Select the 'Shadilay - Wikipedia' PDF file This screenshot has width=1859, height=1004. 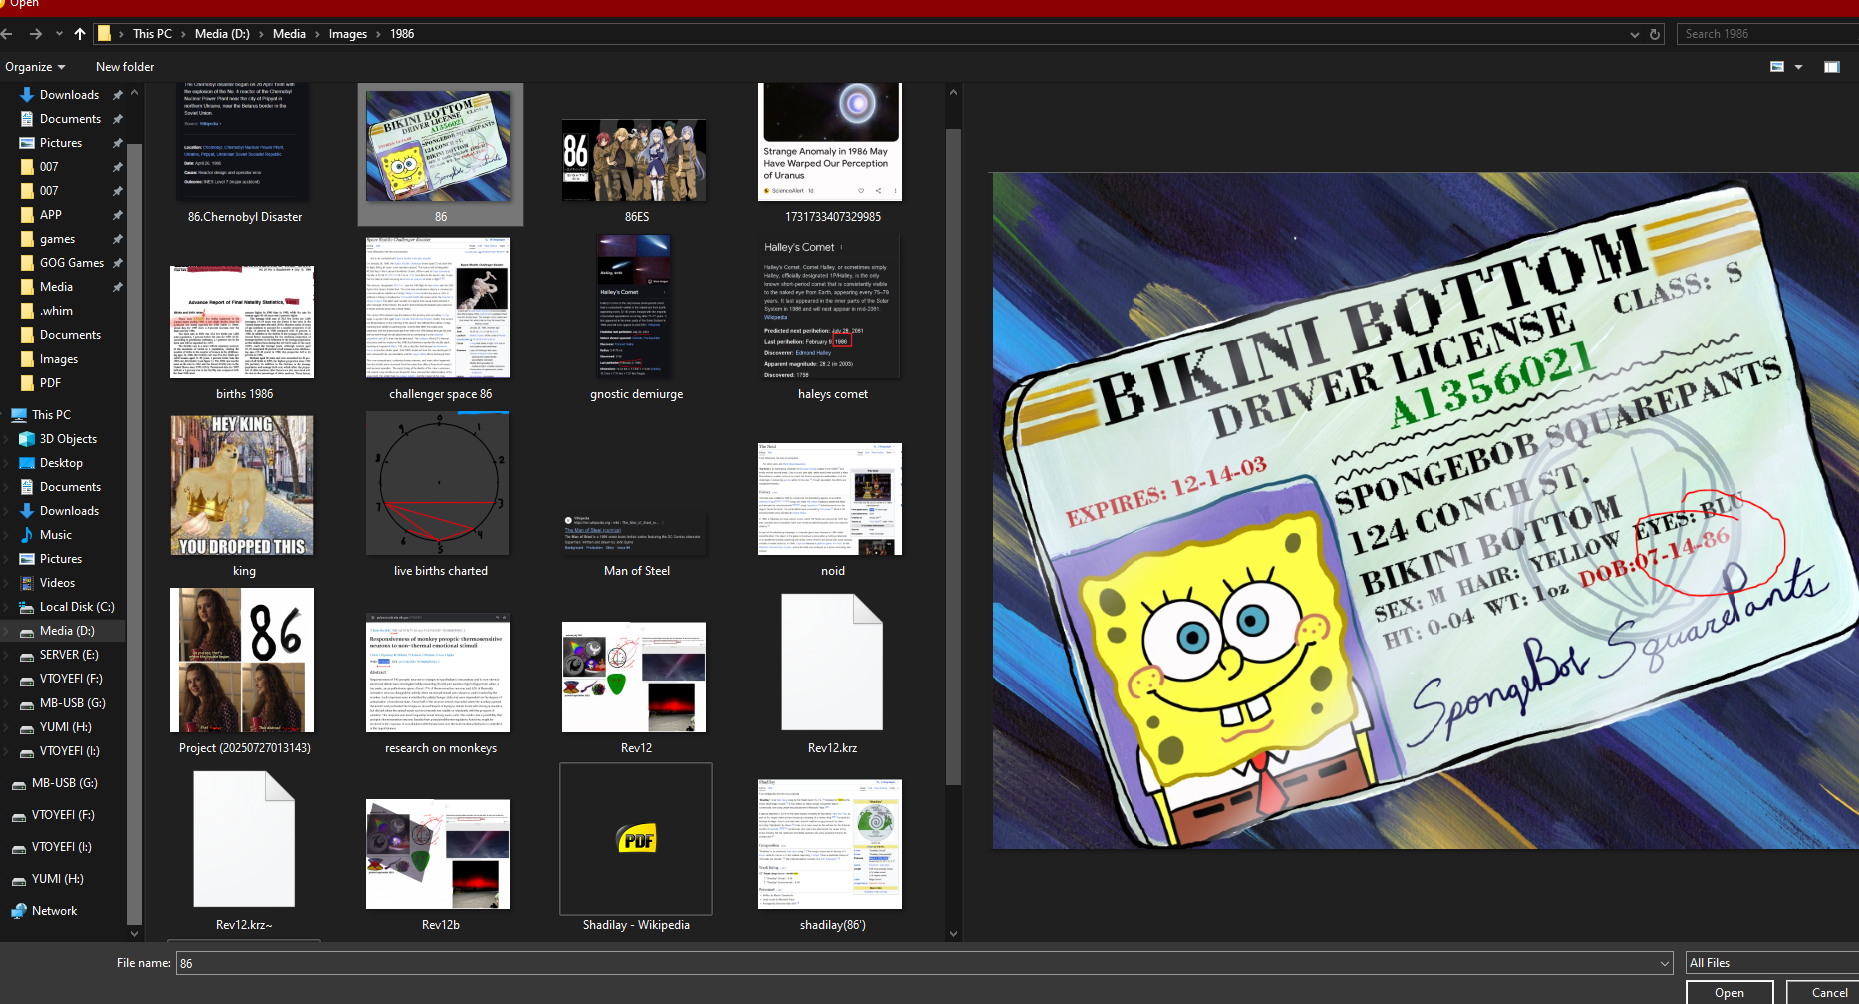coord(637,848)
